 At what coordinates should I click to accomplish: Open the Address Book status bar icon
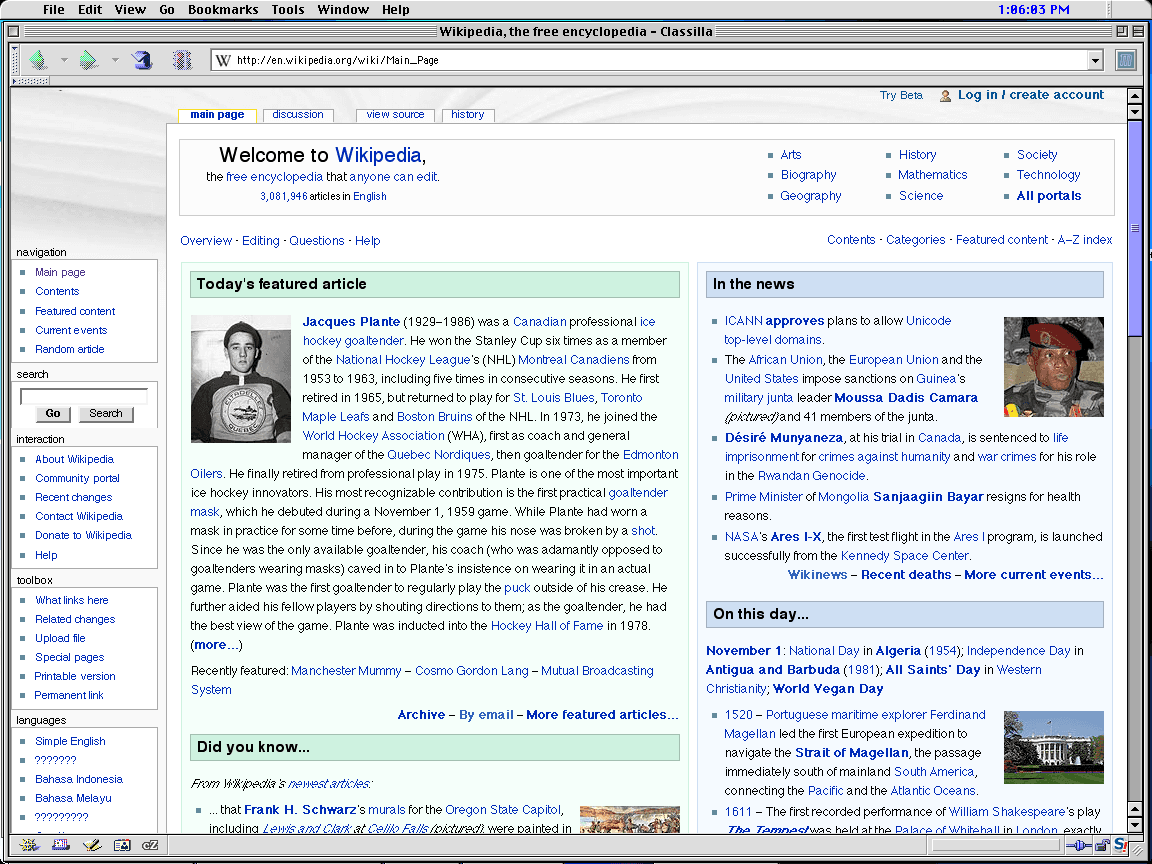[123, 845]
